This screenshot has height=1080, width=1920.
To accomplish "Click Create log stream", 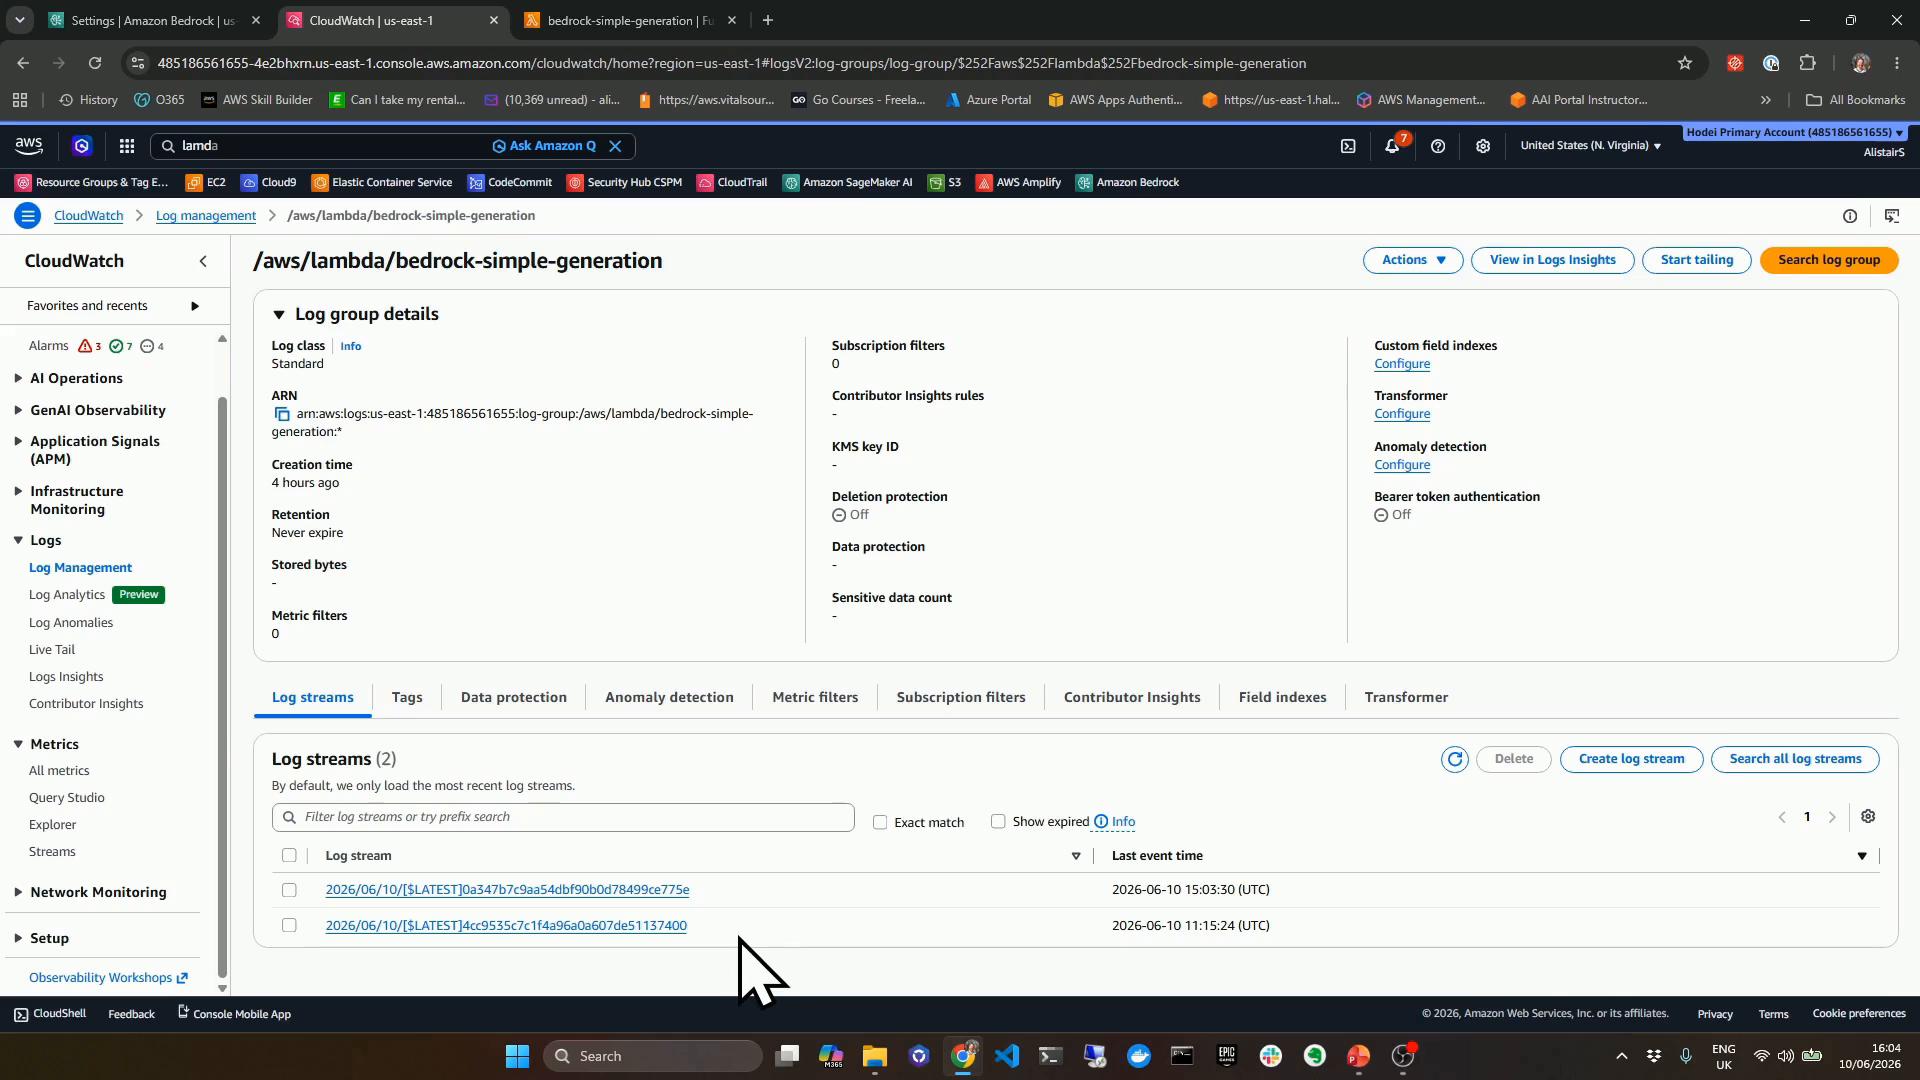I will coord(1631,759).
